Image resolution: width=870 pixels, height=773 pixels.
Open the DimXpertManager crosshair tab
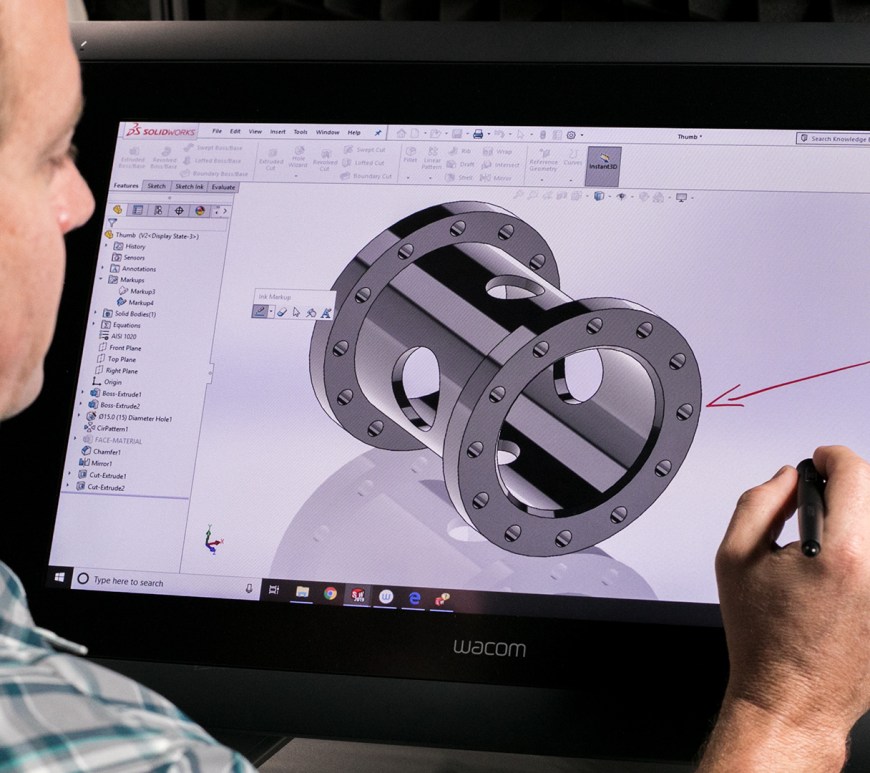click(179, 211)
